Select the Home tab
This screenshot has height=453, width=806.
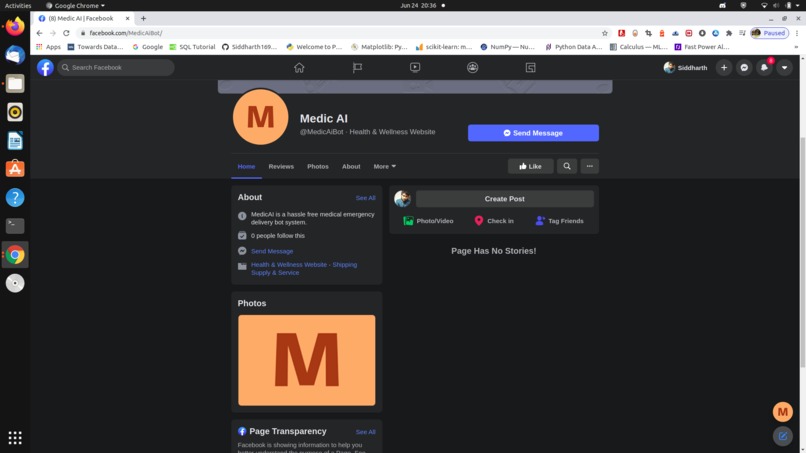pyautogui.click(x=246, y=167)
